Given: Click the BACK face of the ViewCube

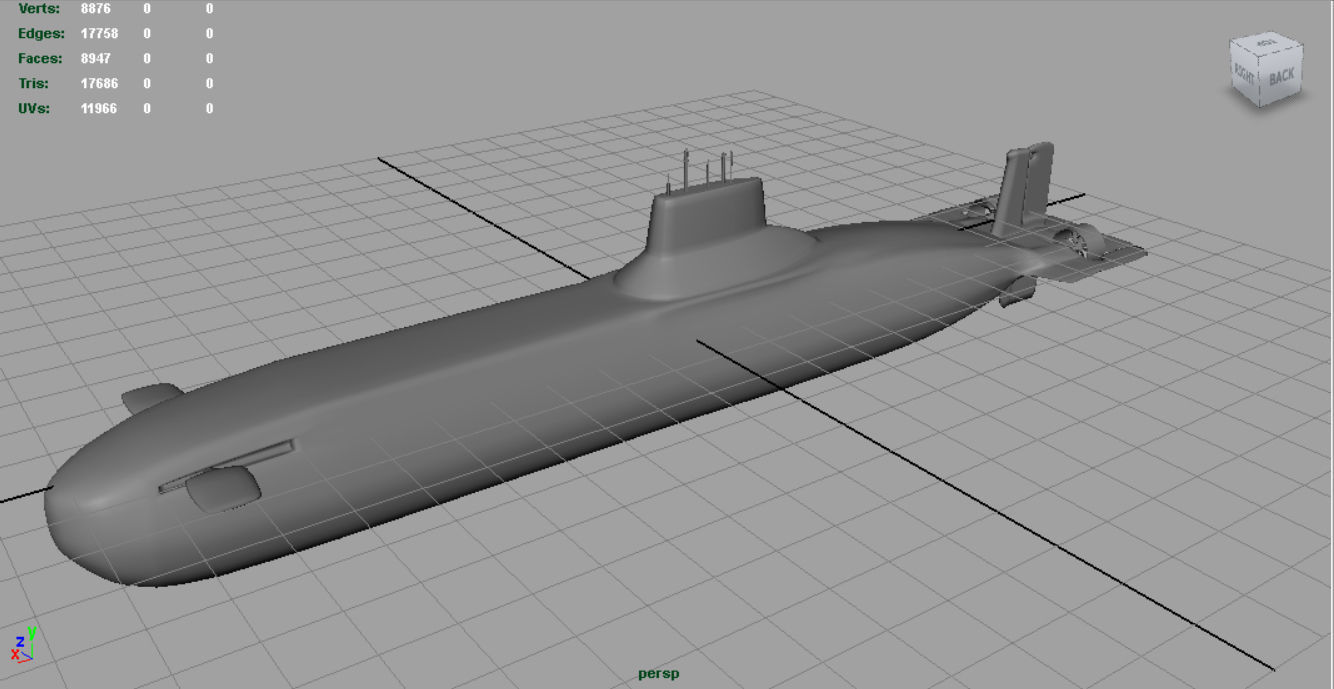Looking at the screenshot, I should 1282,75.
